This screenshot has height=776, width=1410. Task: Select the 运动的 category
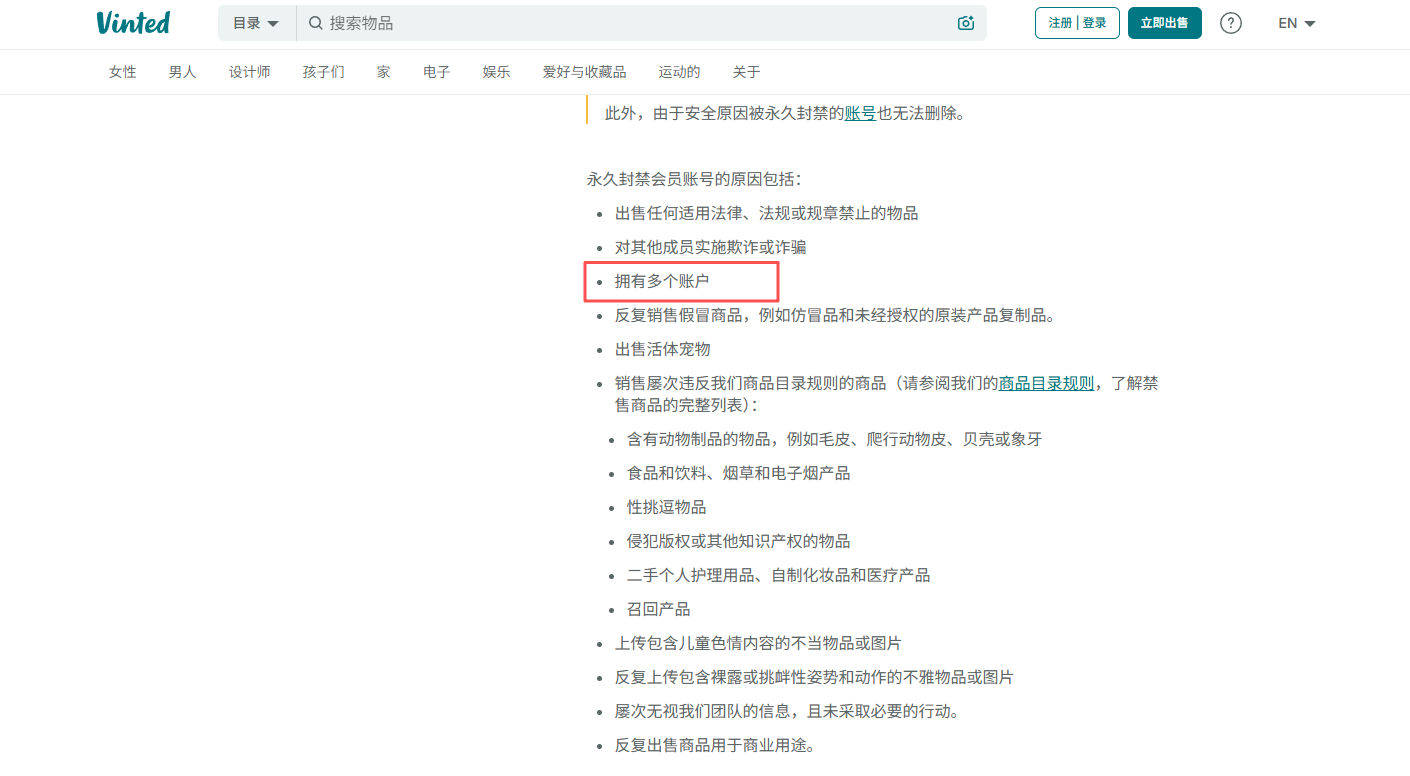pyautogui.click(x=678, y=71)
